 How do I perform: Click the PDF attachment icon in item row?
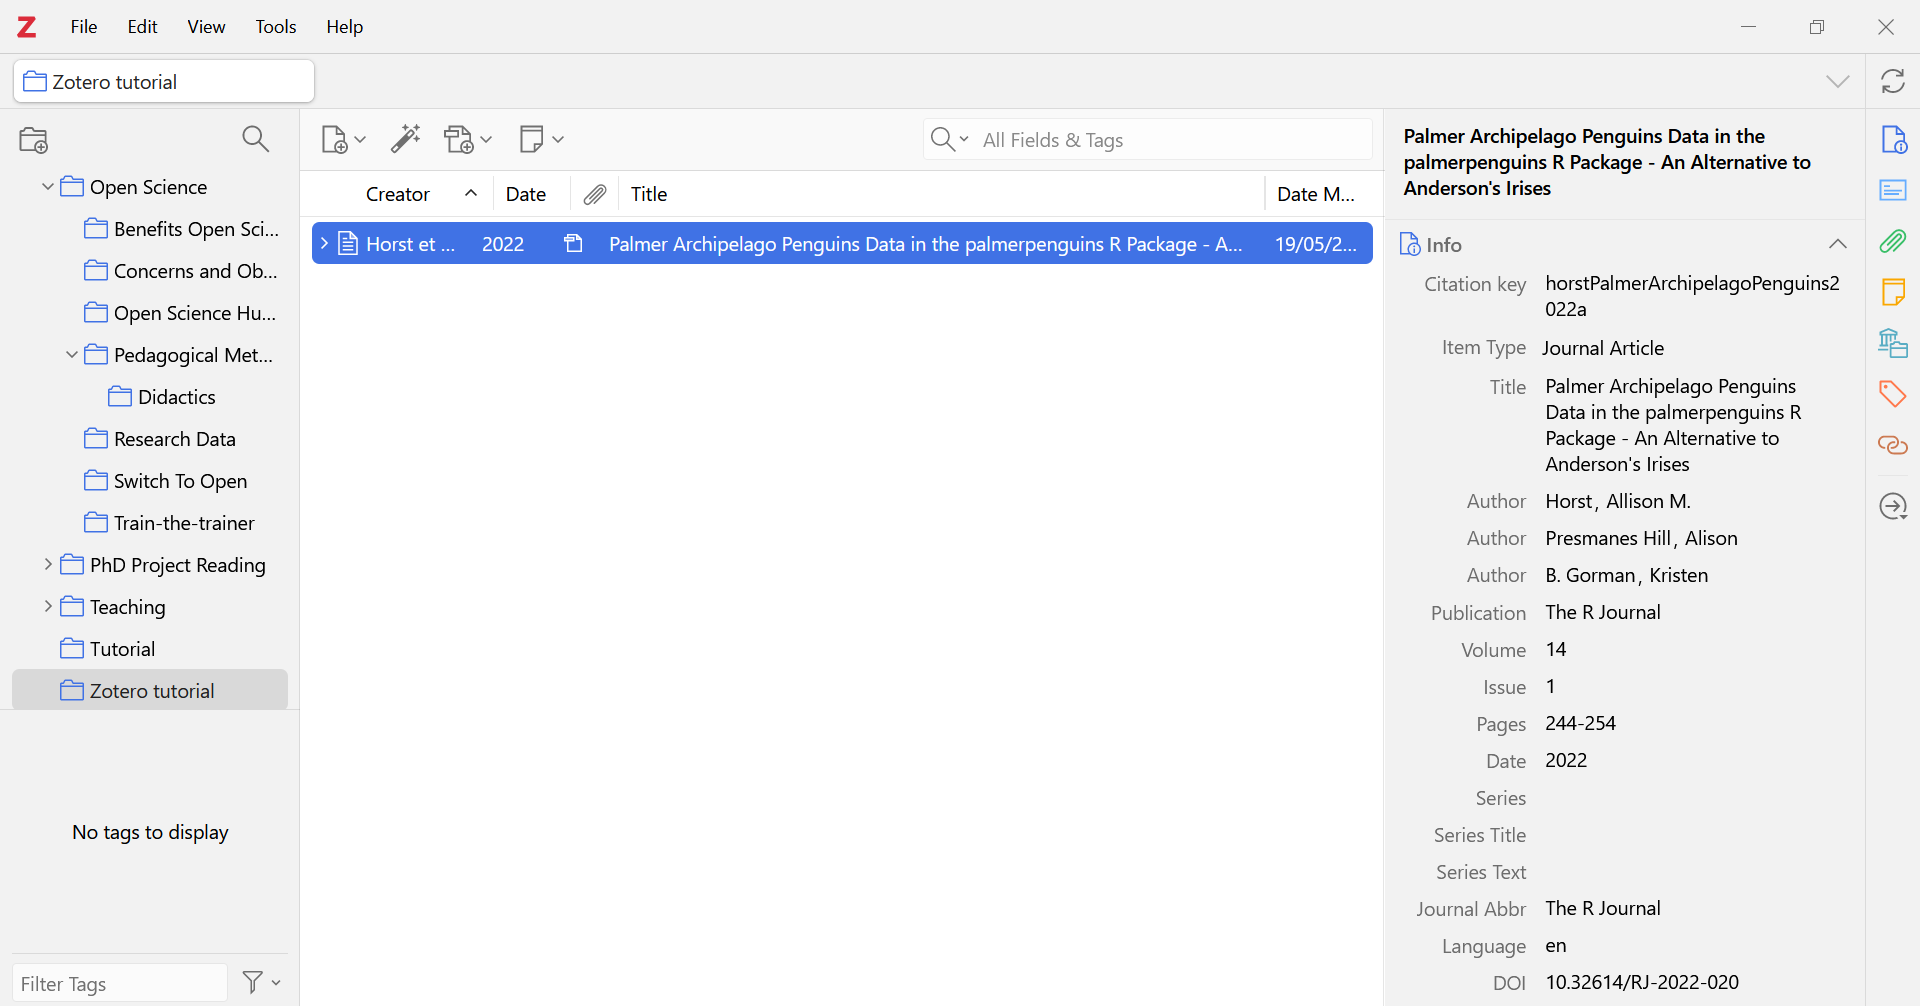pos(573,243)
